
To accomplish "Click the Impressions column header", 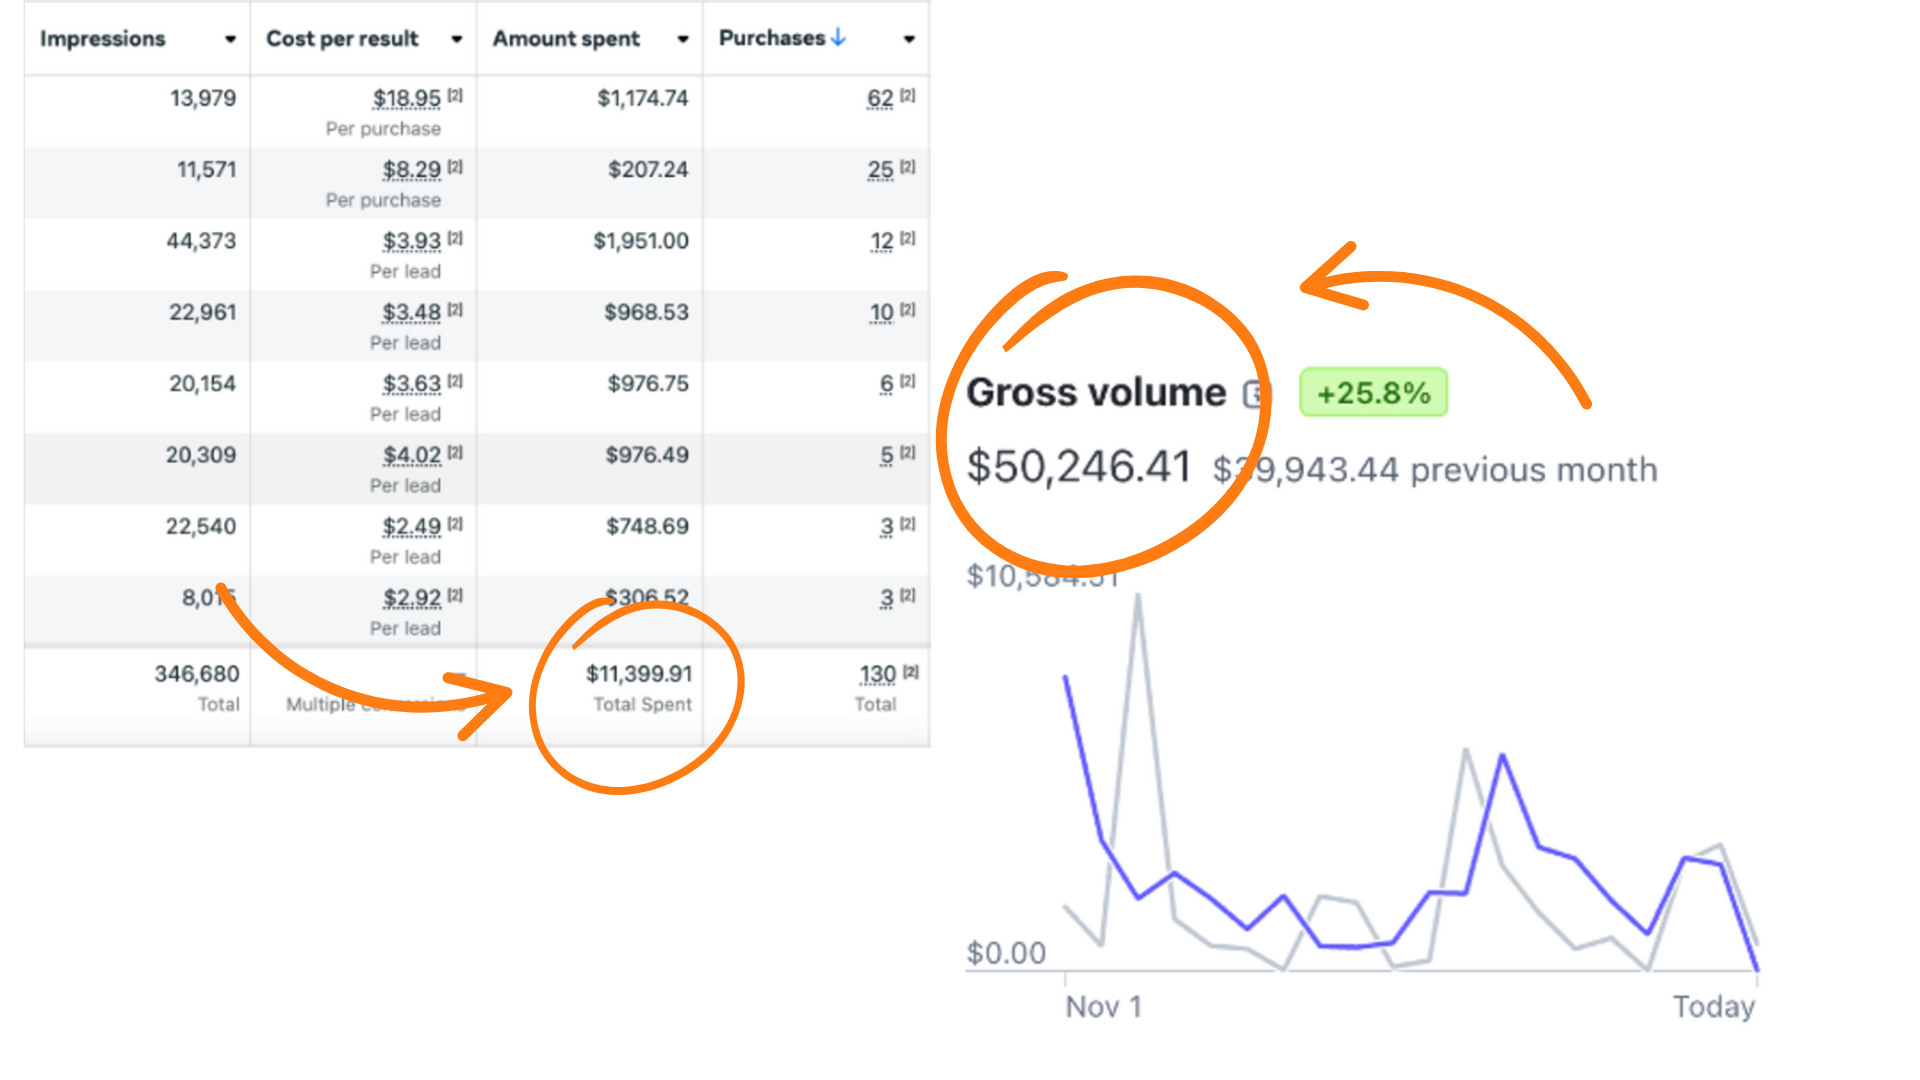I will (102, 39).
